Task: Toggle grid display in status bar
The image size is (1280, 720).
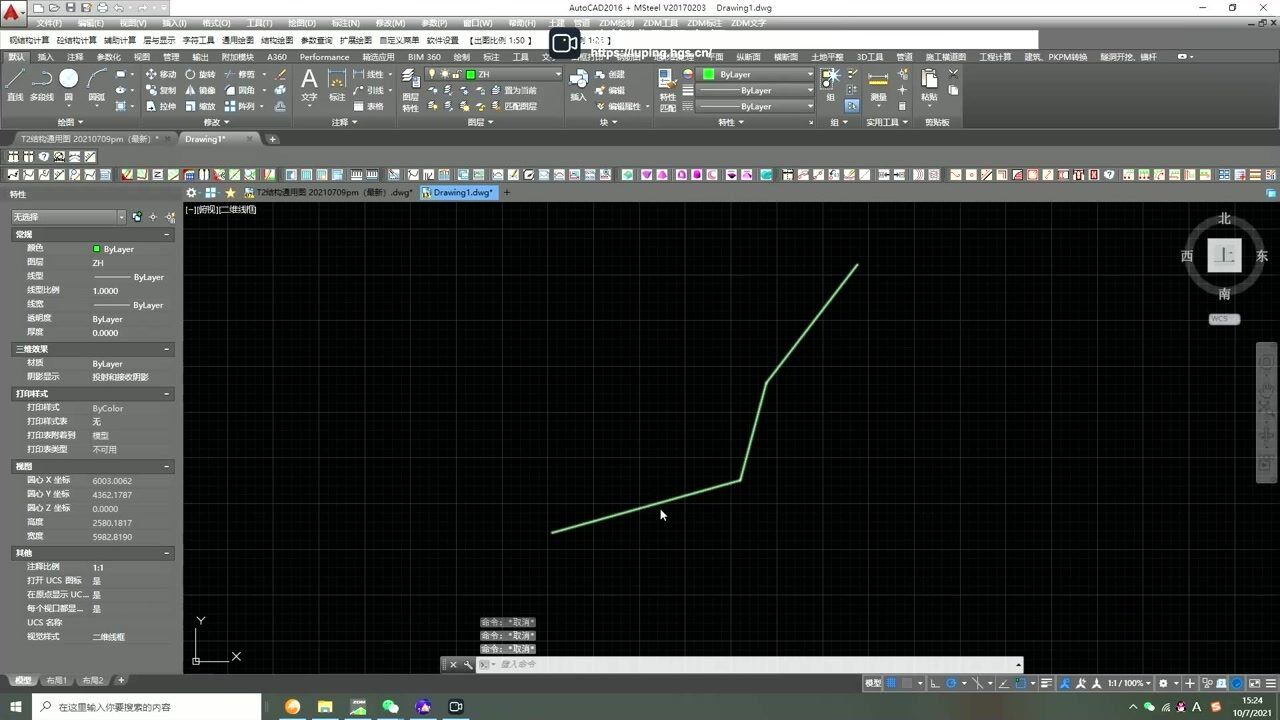Action: click(890, 683)
